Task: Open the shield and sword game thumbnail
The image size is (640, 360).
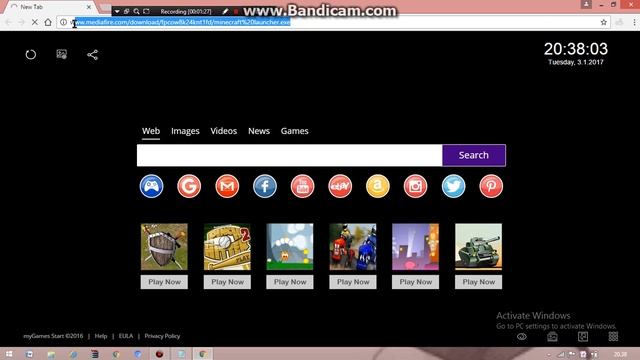Action: coord(164,247)
